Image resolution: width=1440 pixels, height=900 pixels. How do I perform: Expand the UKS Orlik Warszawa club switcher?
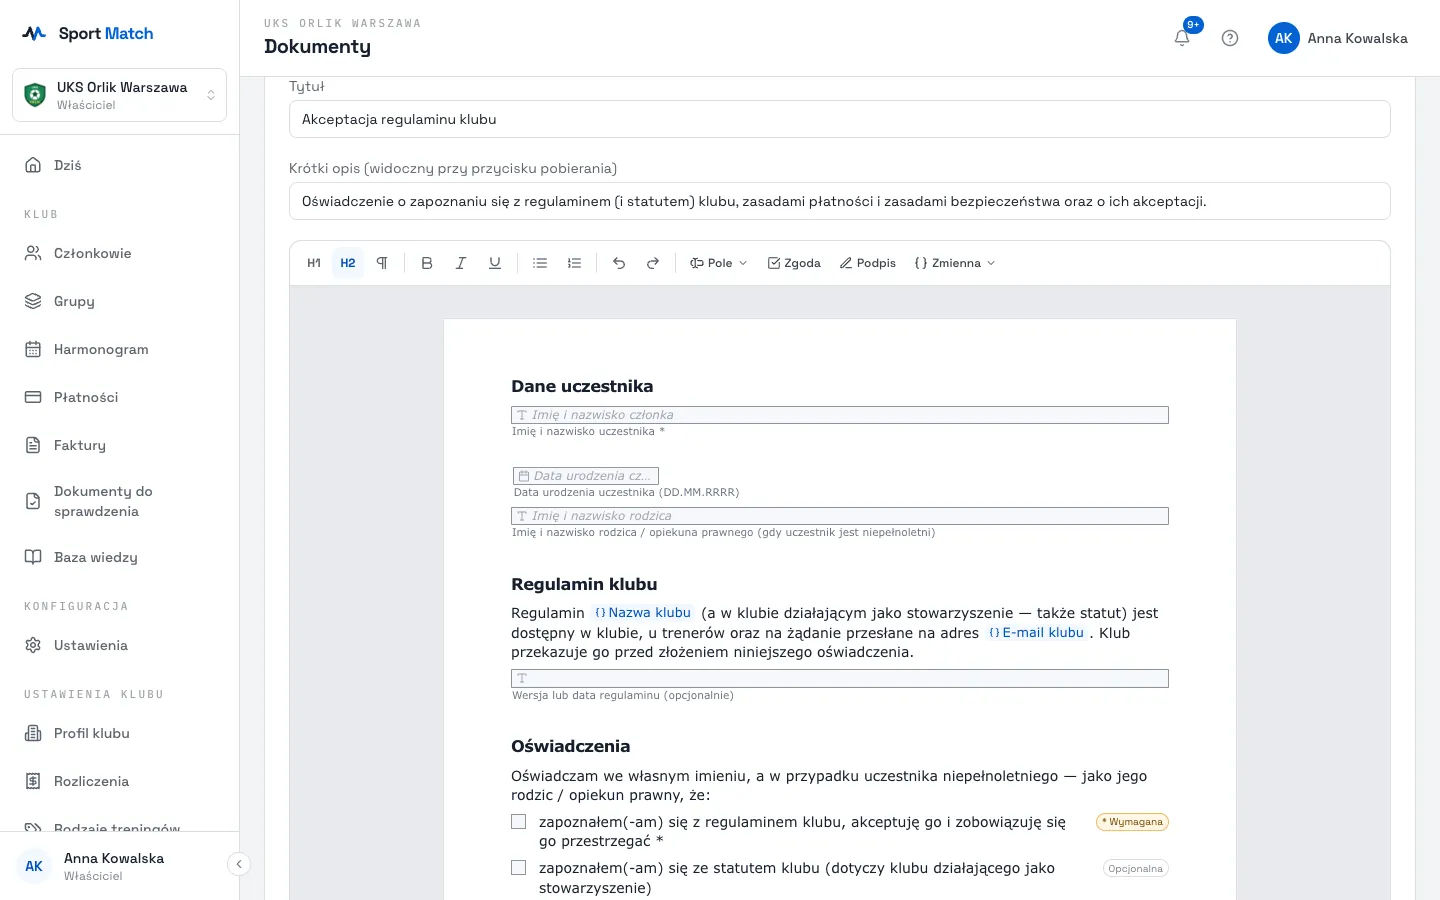(x=120, y=95)
